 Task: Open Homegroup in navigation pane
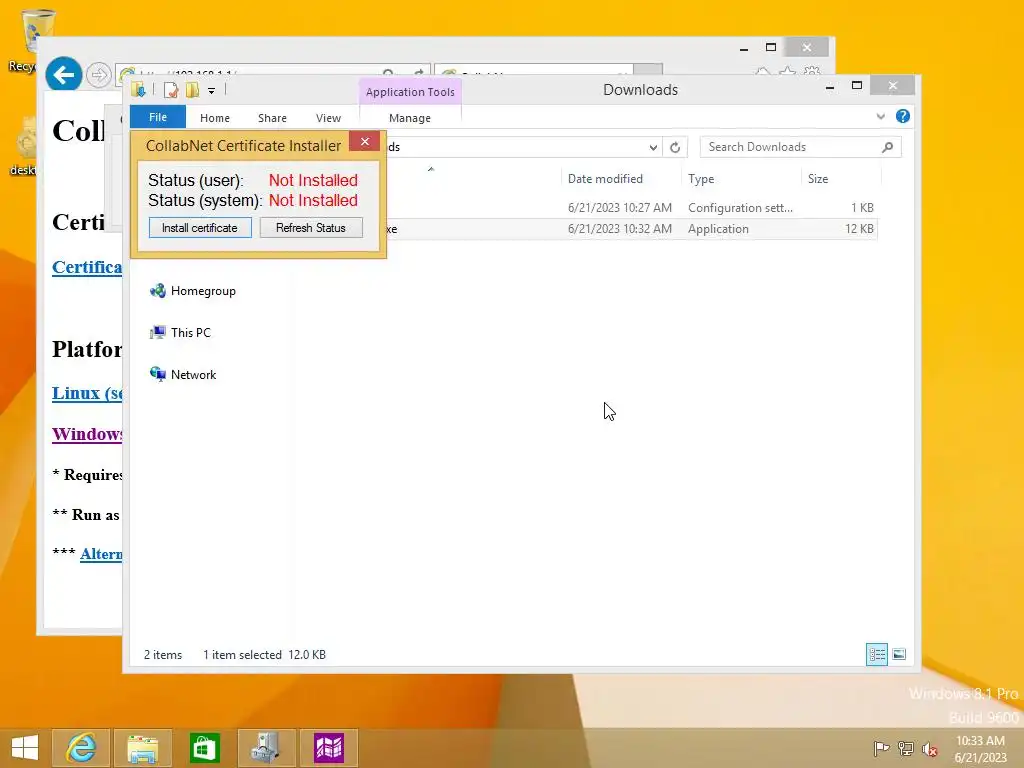pos(203,291)
